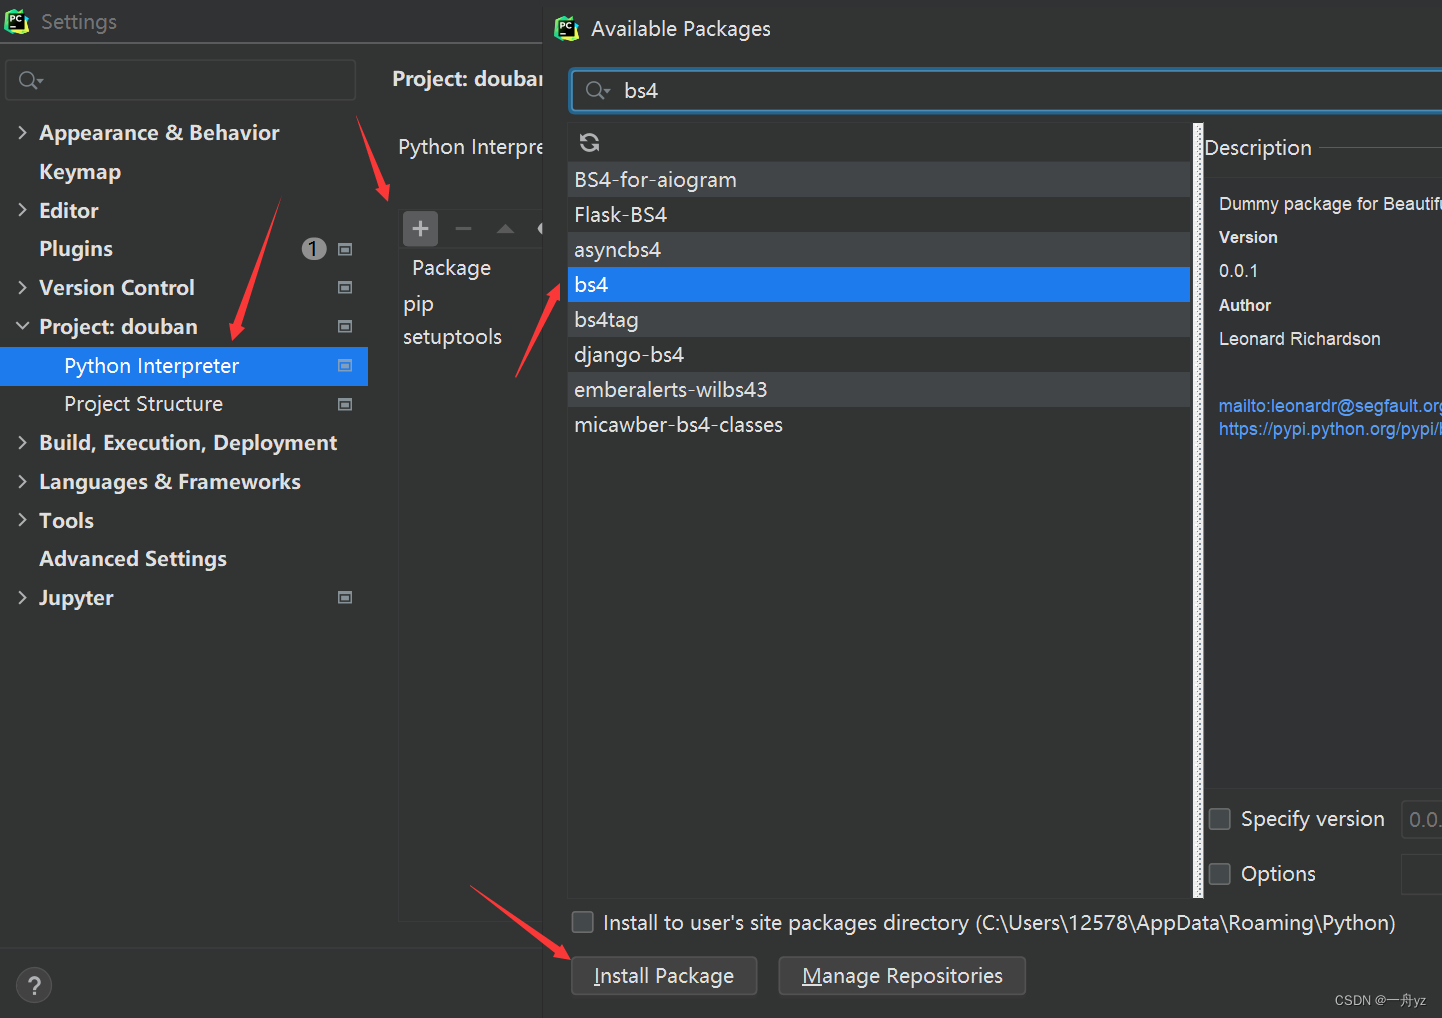
Task: Click the help question mark button
Action: point(34,986)
